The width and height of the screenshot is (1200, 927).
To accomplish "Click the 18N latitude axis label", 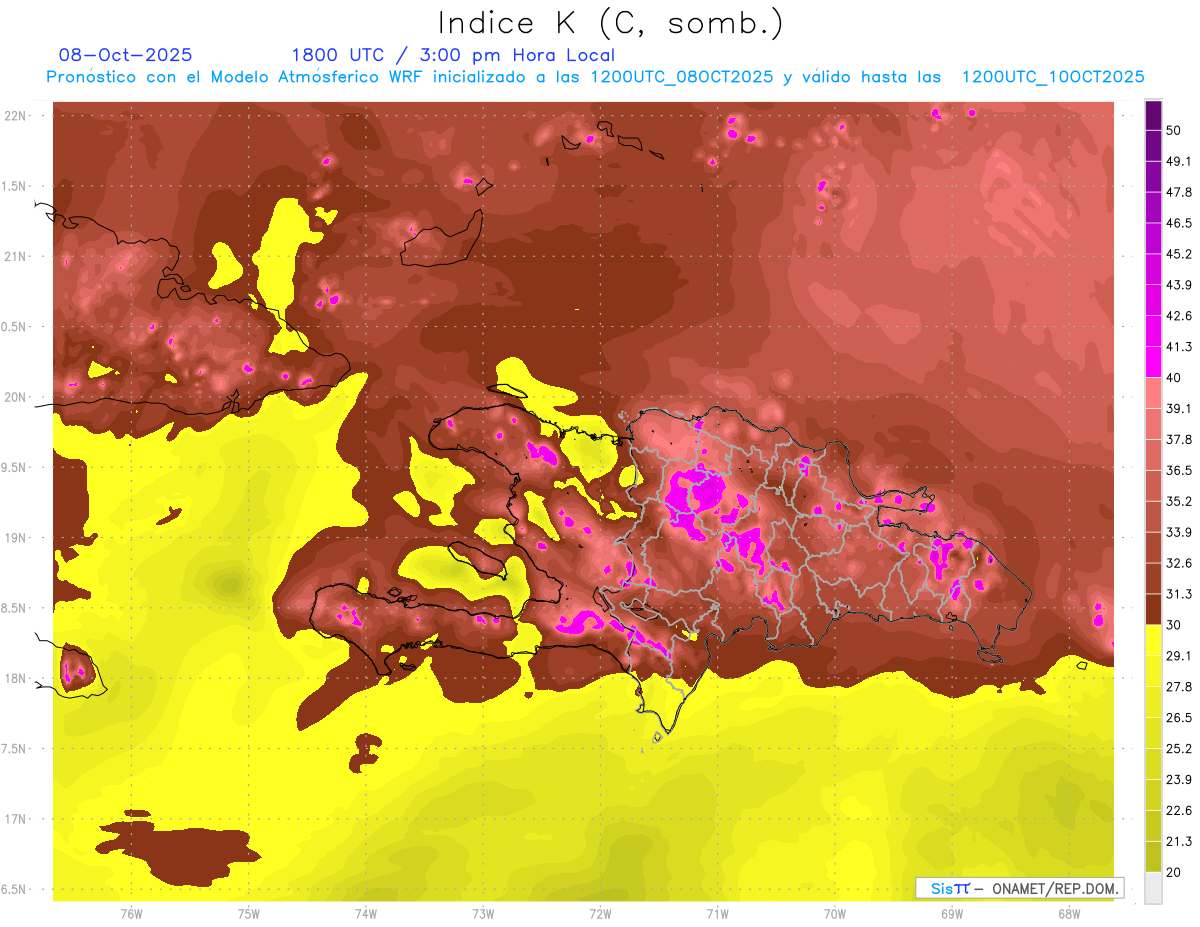I will pyautogui.click(x=16, y=678).
